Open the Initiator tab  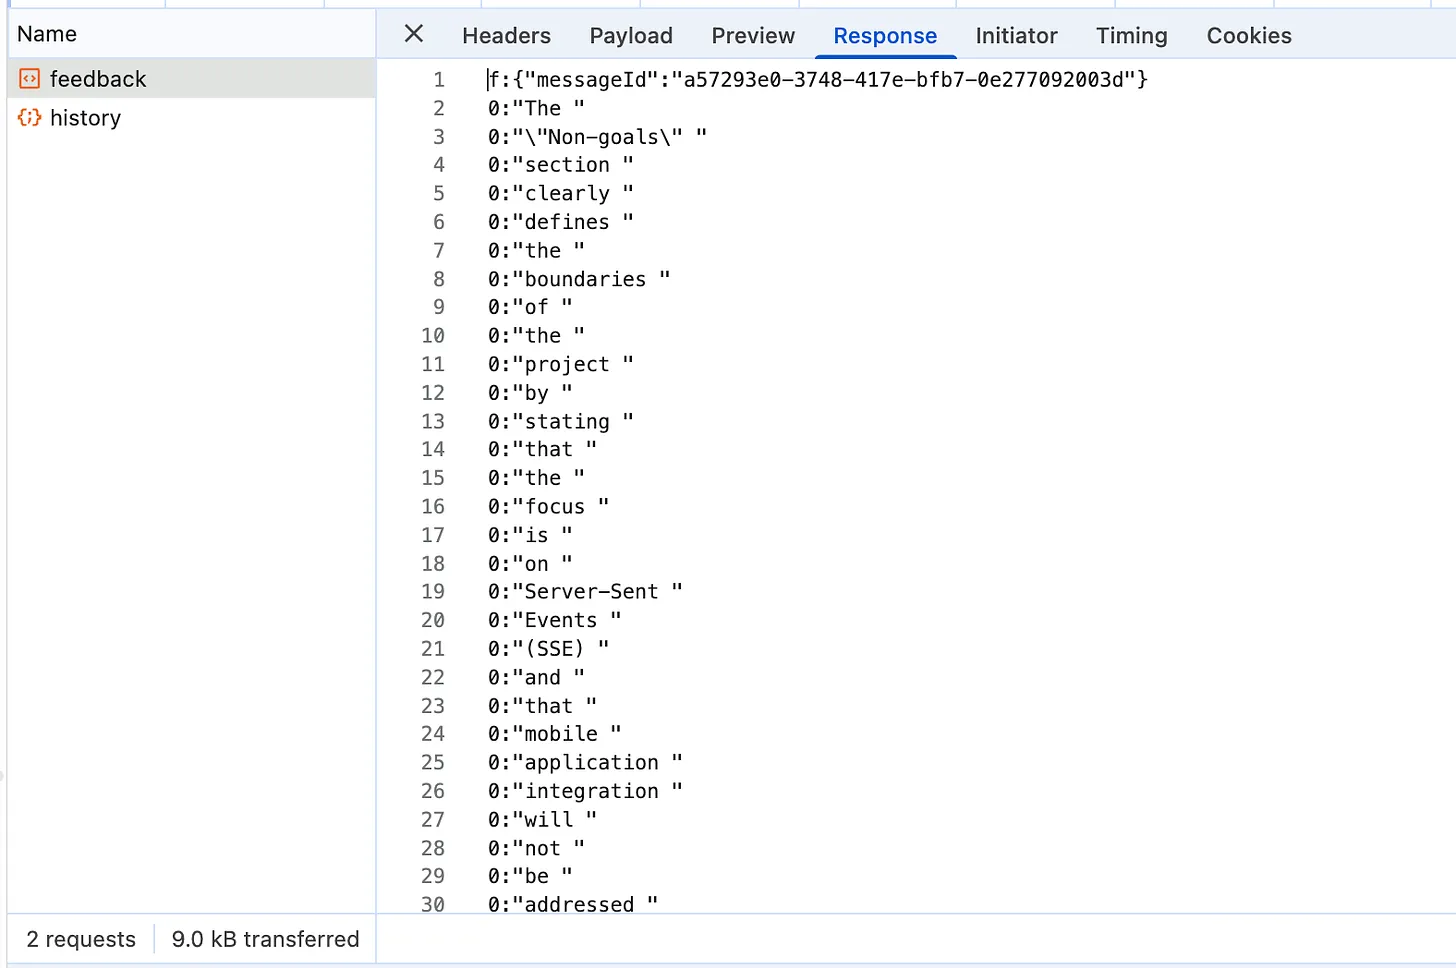1016,36
